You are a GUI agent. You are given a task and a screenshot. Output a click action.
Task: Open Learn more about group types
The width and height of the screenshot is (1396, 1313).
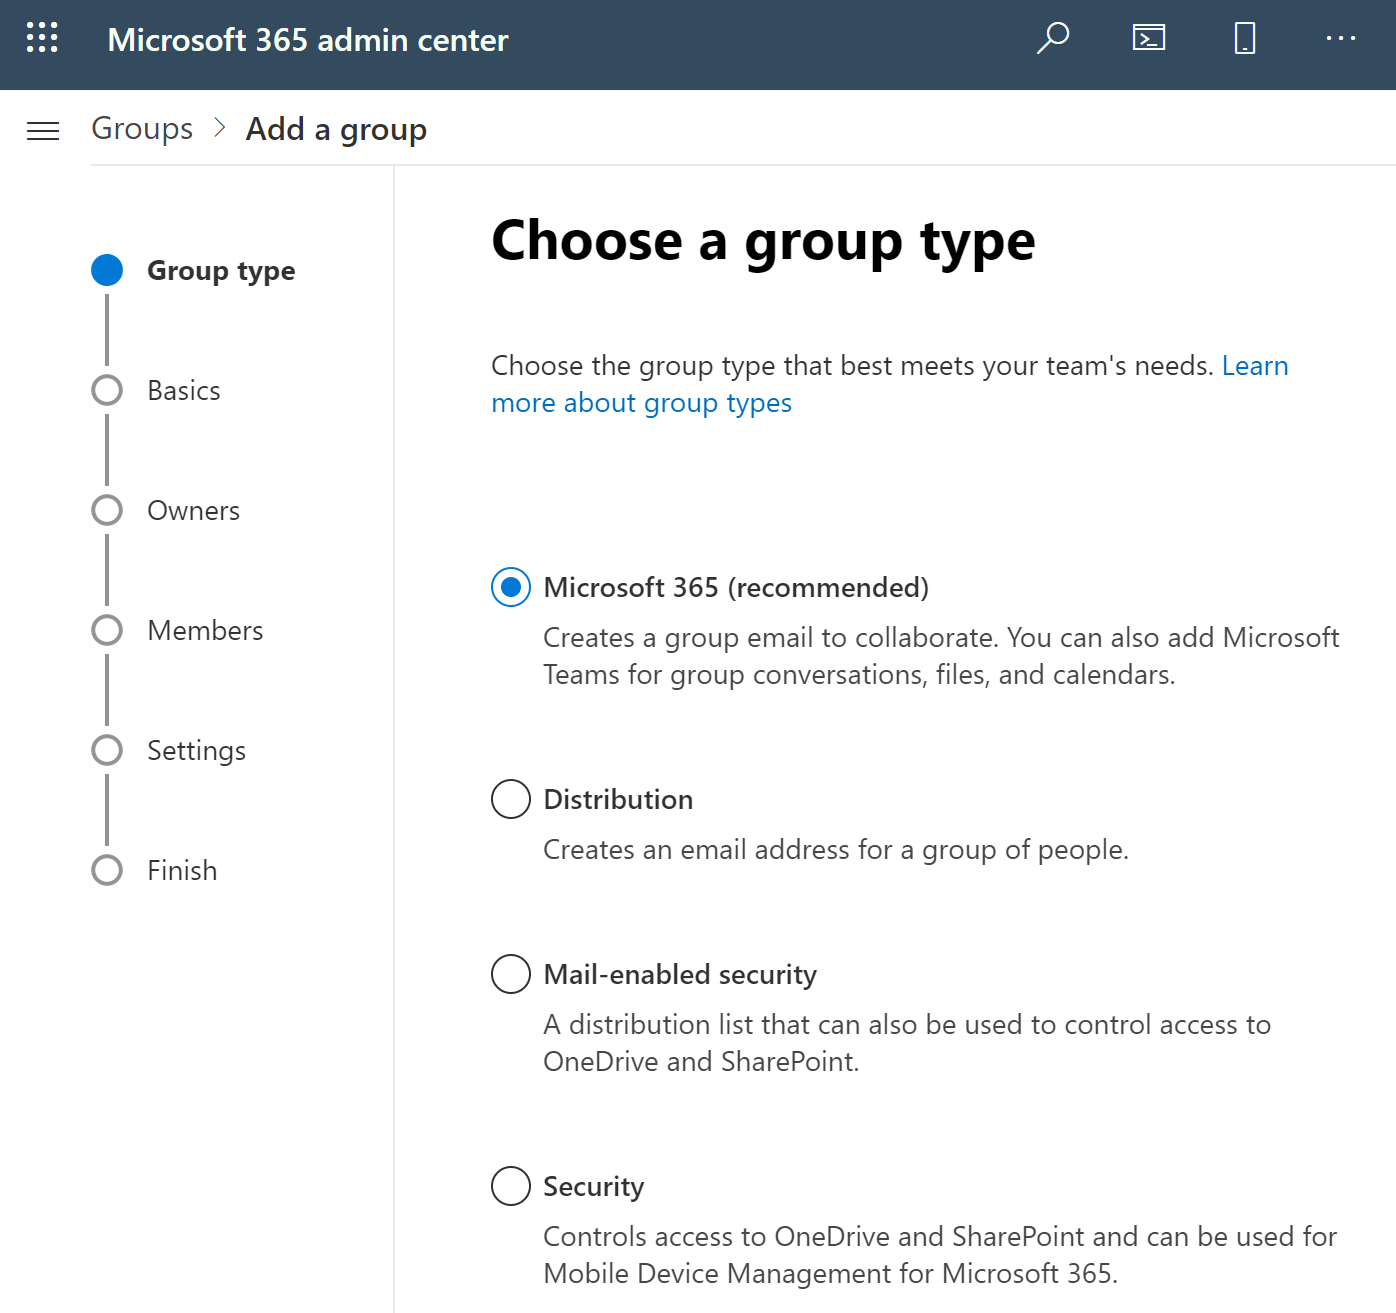coord(640,402)
